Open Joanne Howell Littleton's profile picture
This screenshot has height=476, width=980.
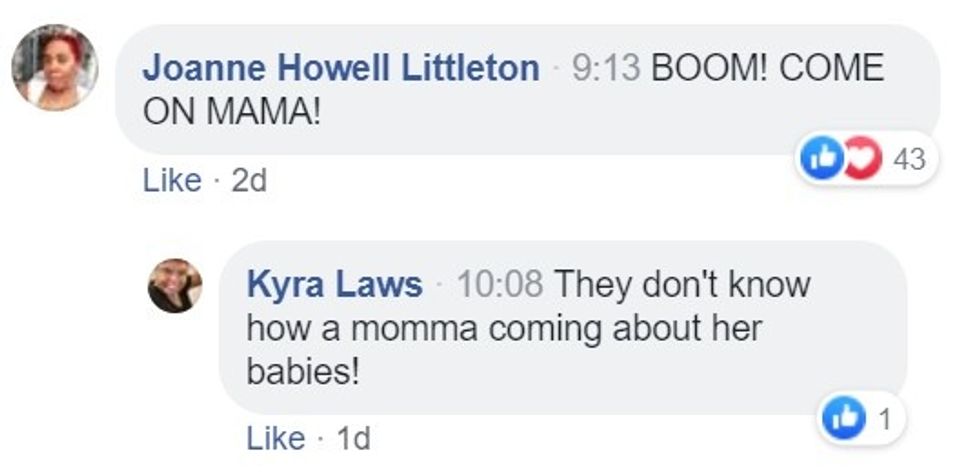point(54,67)
